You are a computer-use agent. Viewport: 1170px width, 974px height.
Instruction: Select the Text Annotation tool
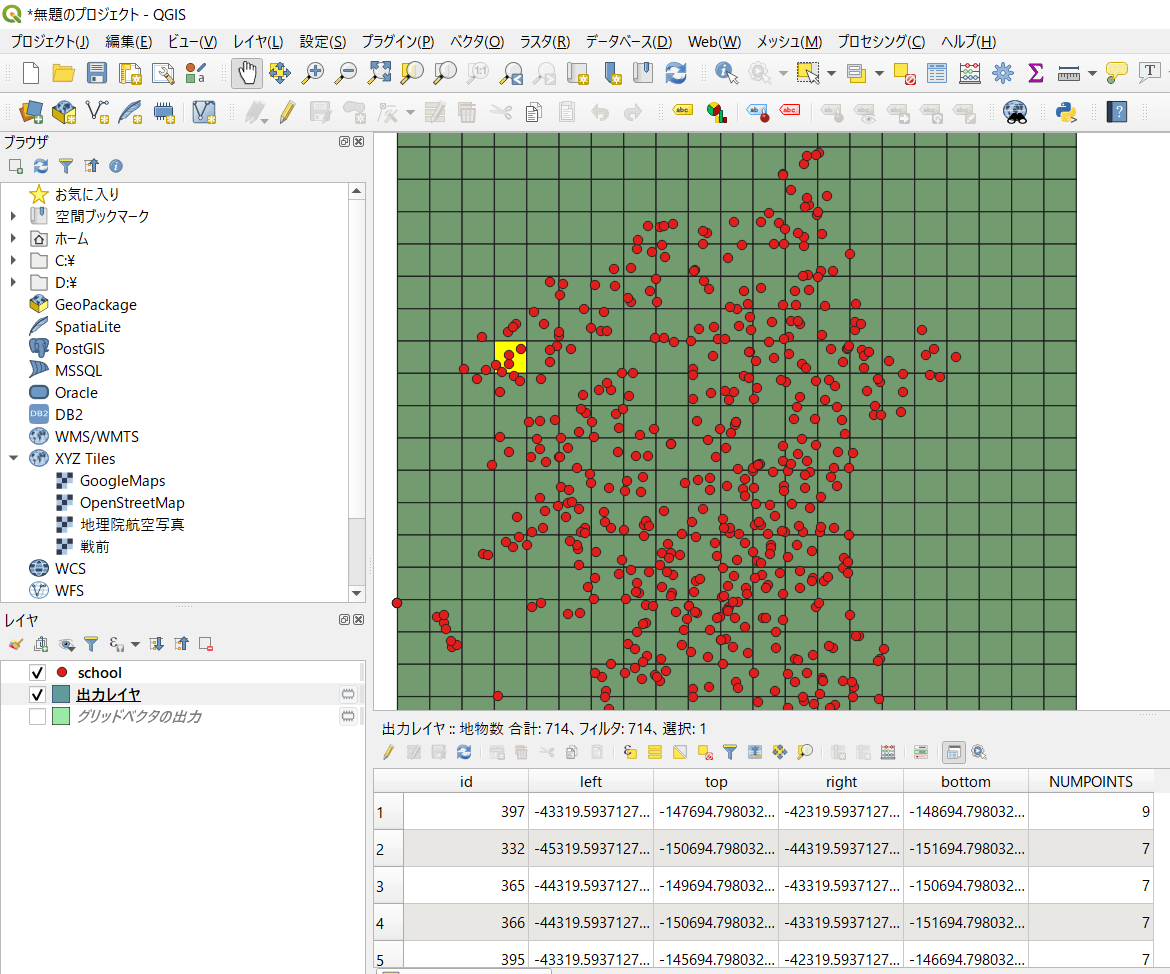[x=1150, y=73]
